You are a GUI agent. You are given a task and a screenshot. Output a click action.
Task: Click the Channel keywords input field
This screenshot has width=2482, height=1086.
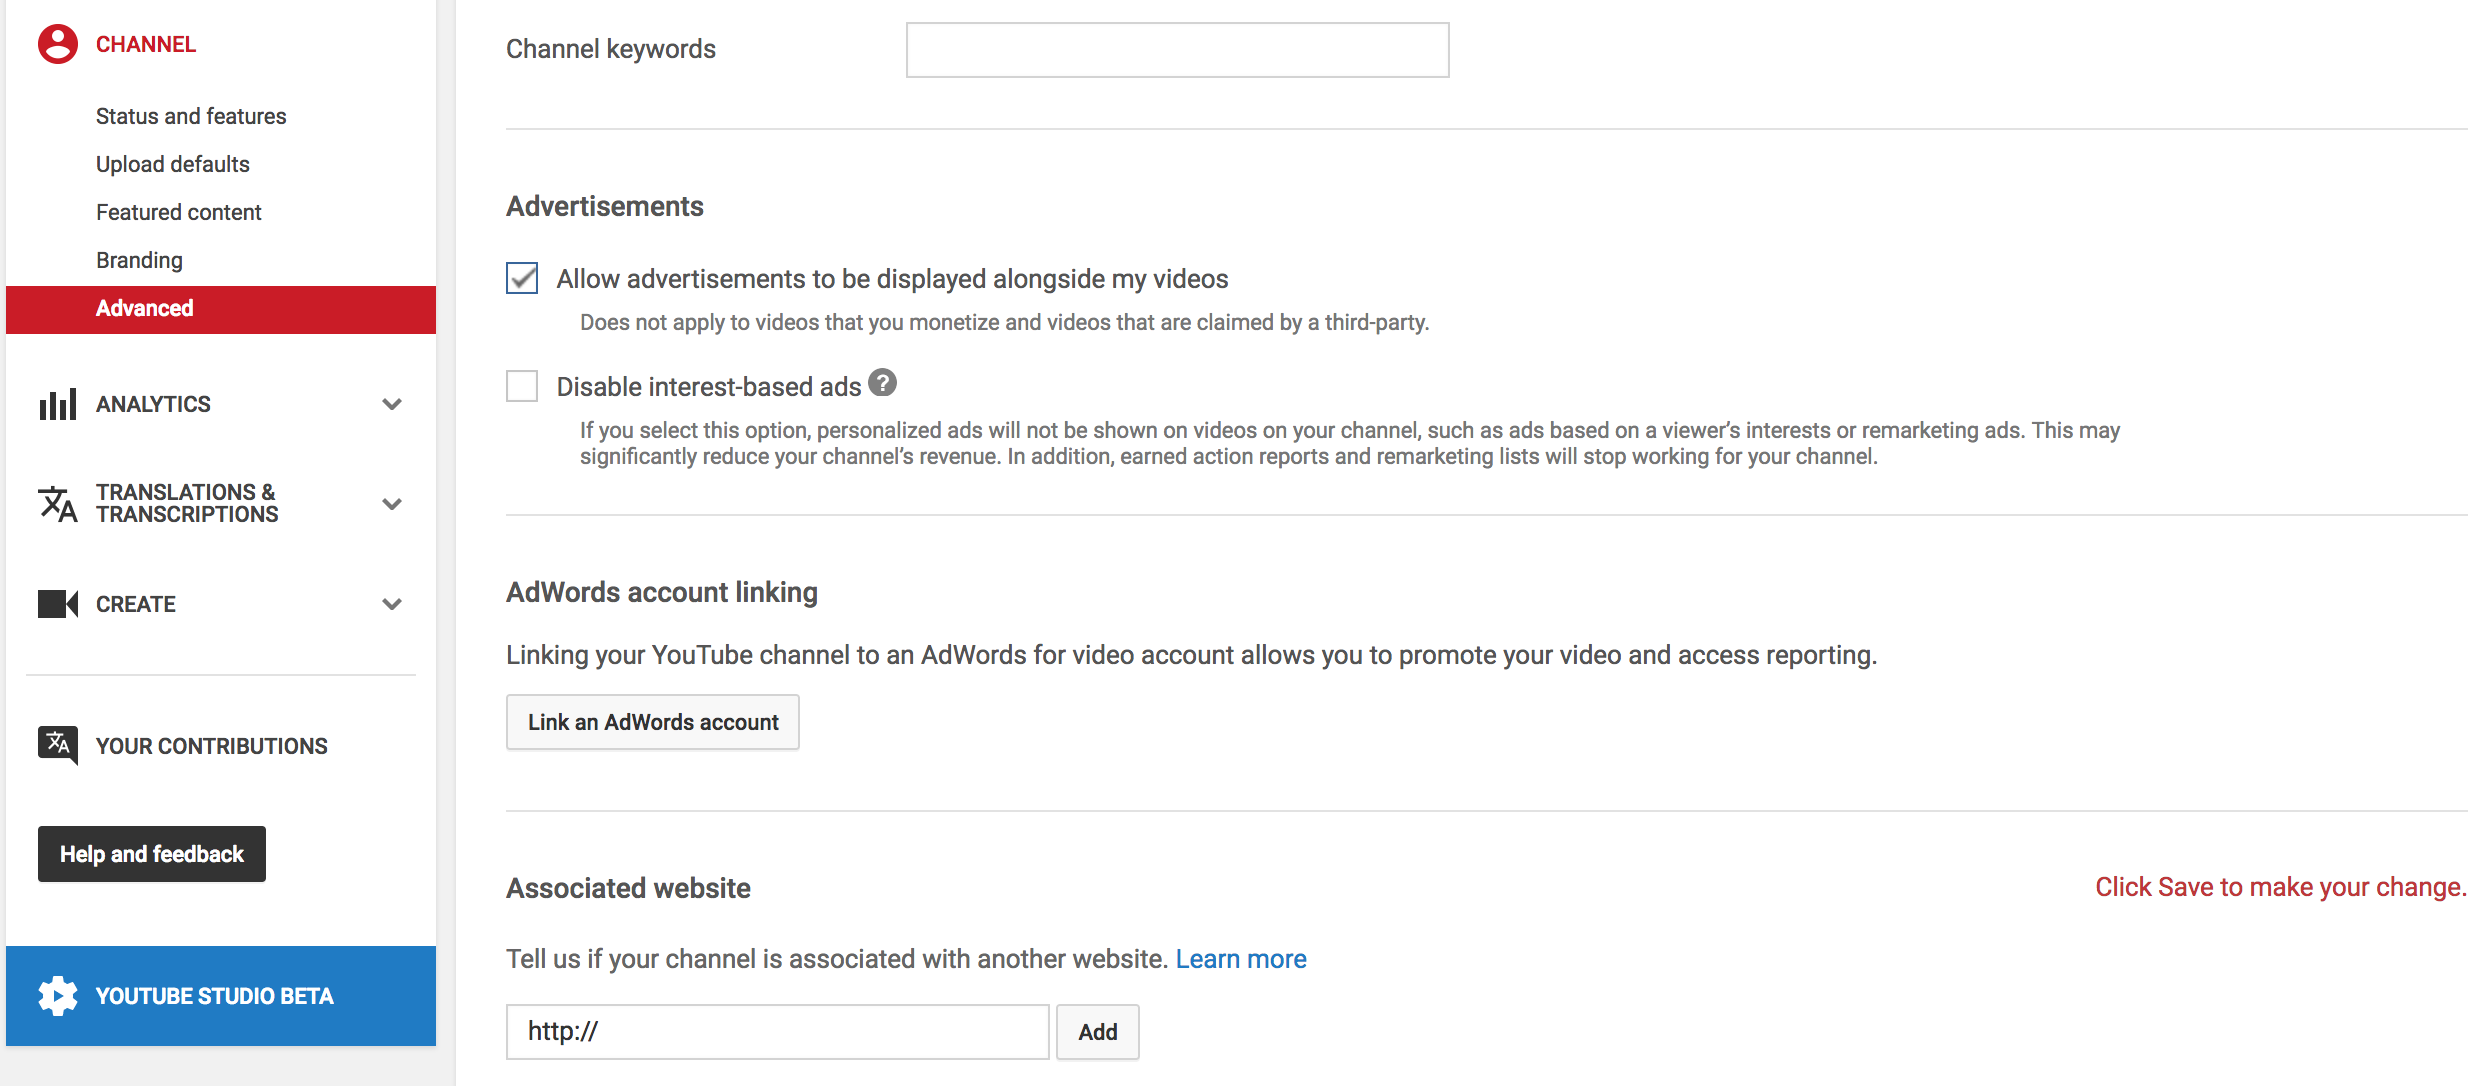point(1177,50)
